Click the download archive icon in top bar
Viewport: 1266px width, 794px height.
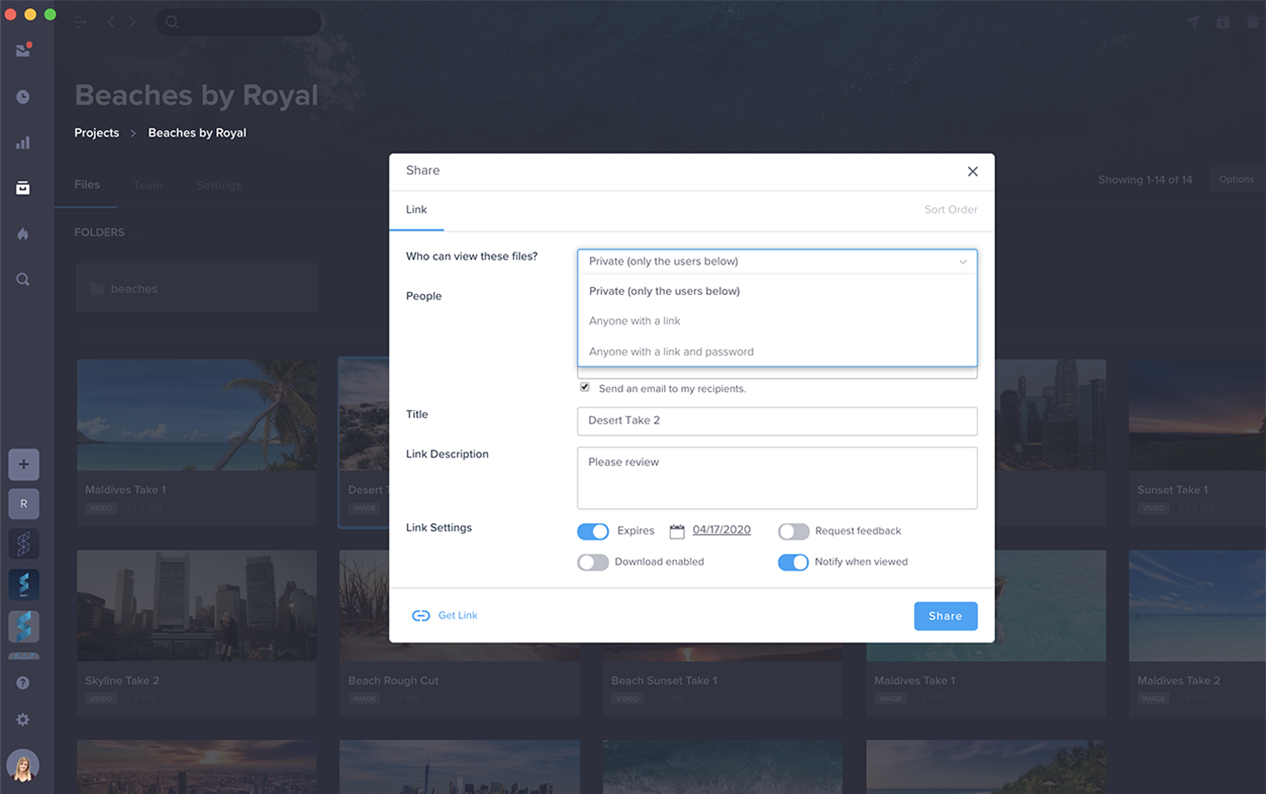pos(1222,22)
